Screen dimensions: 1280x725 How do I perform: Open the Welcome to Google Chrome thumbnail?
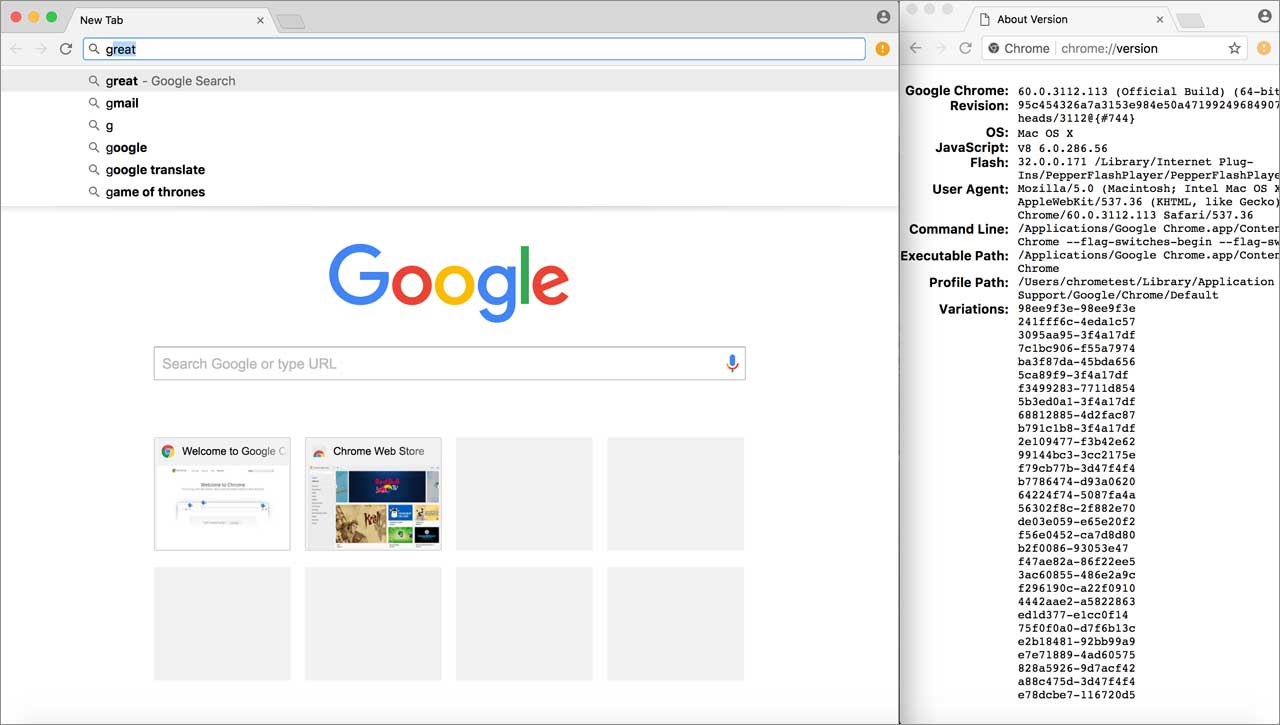[222, 493]
